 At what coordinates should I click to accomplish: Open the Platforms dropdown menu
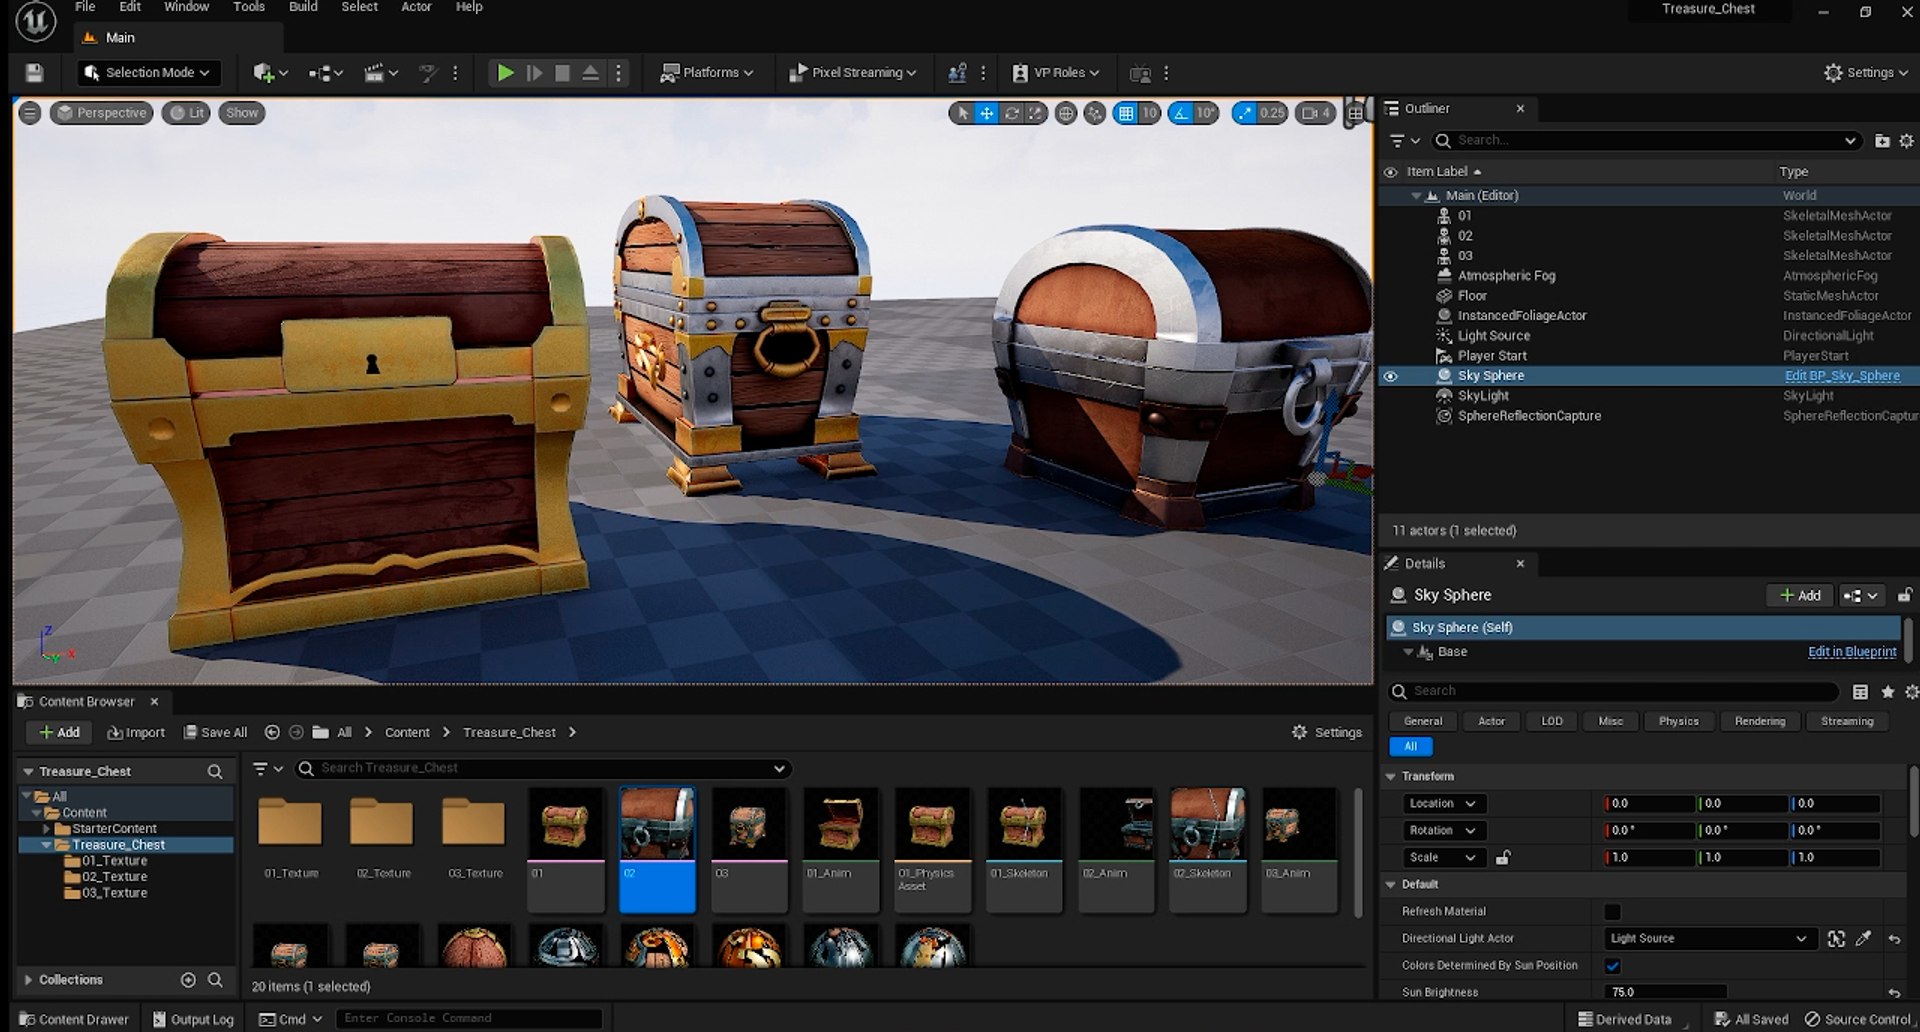706,73
